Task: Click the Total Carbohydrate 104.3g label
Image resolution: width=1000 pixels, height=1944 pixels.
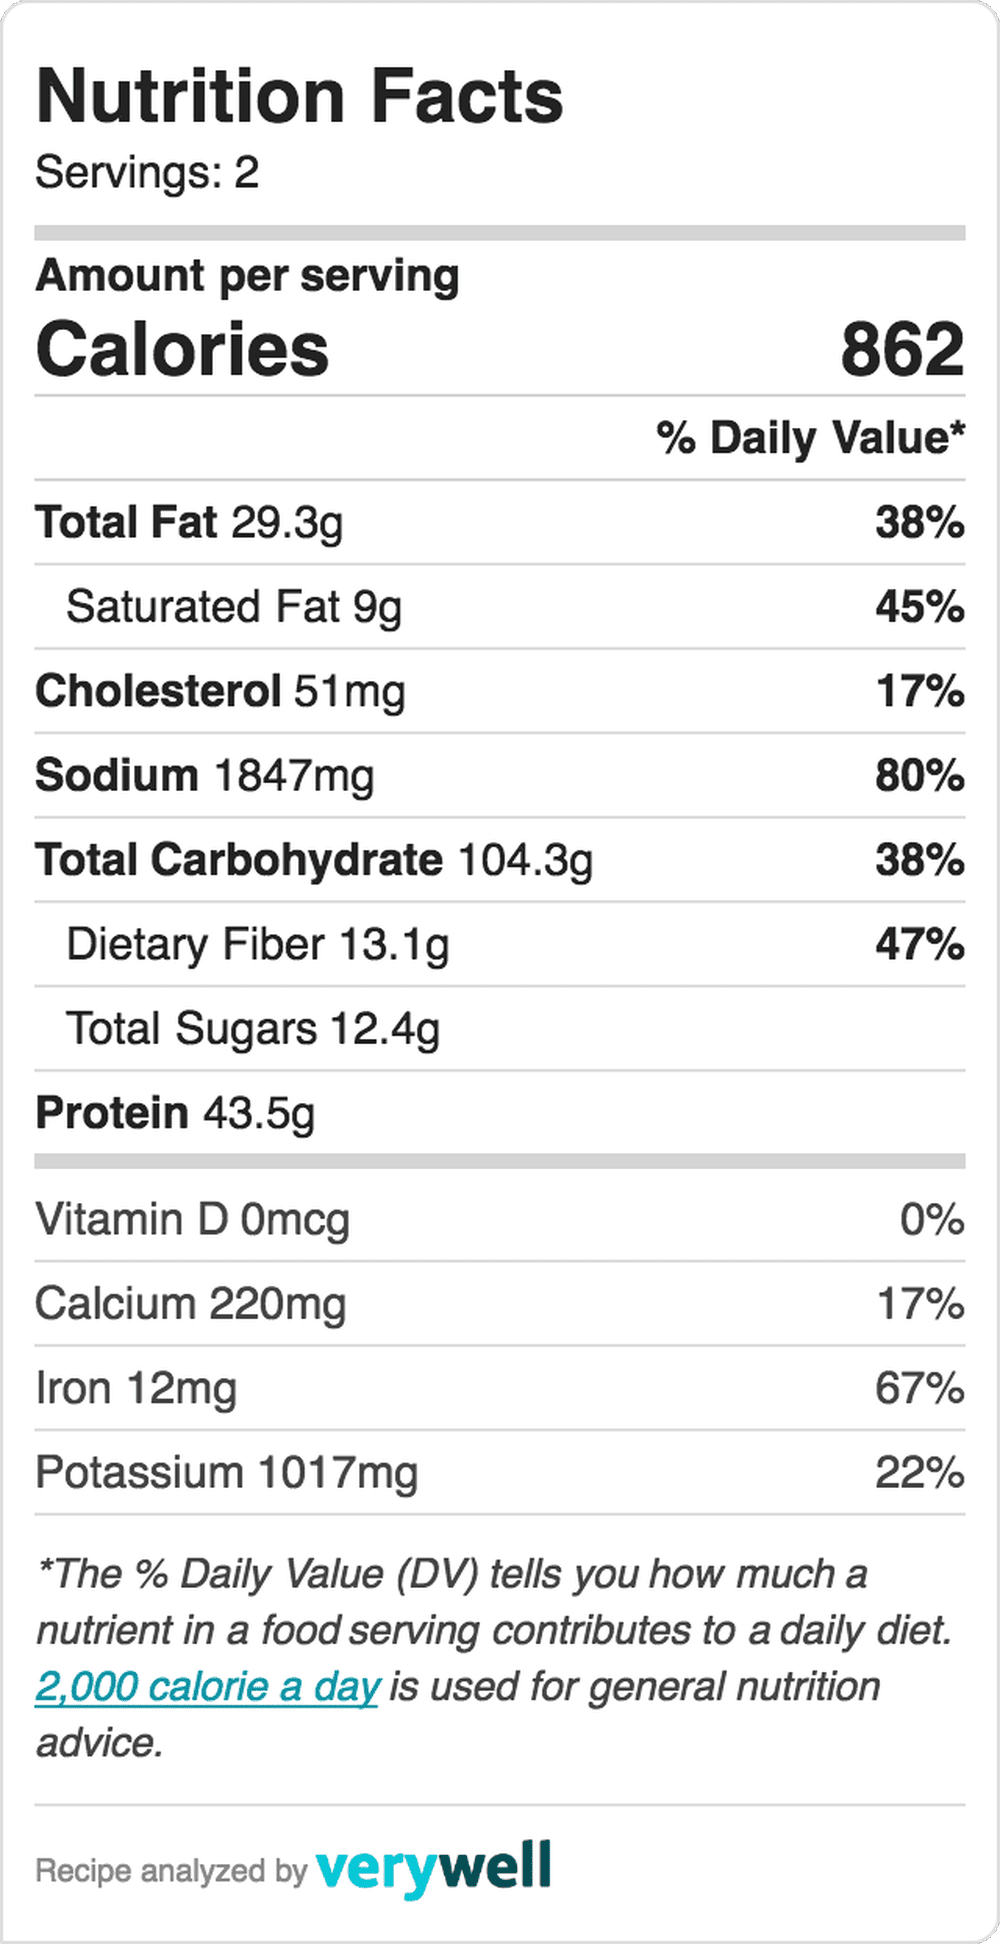Action: [314, 860]
